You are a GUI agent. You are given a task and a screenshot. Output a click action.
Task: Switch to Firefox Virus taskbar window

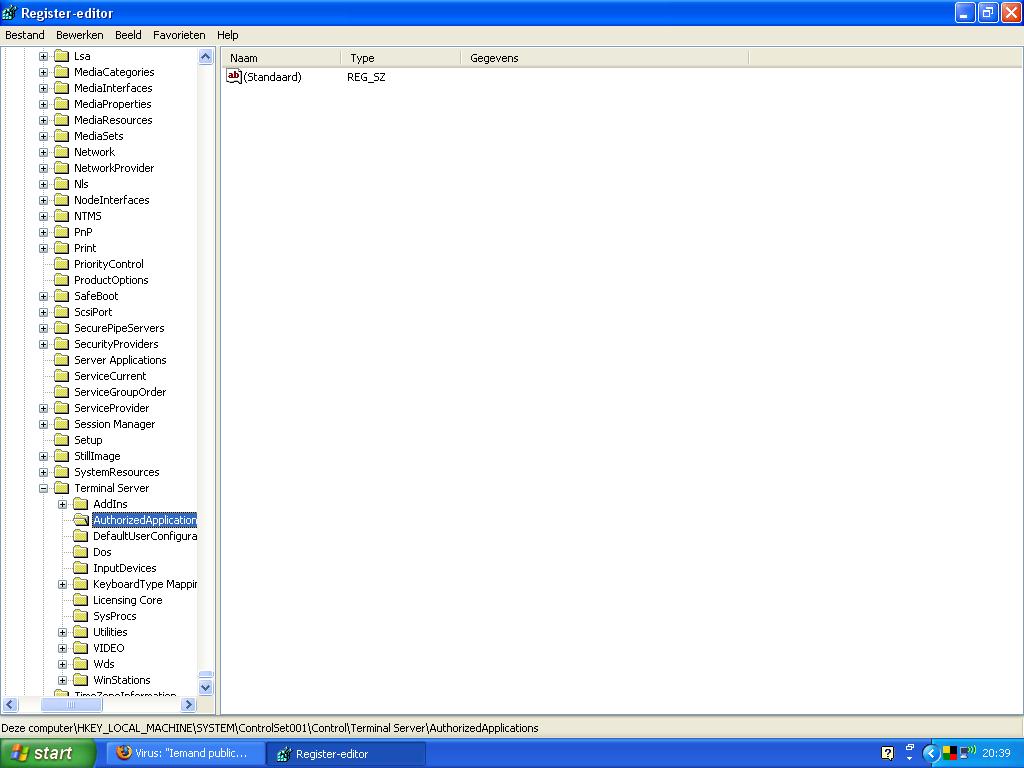pyautogui.click(x=185, y=754)
